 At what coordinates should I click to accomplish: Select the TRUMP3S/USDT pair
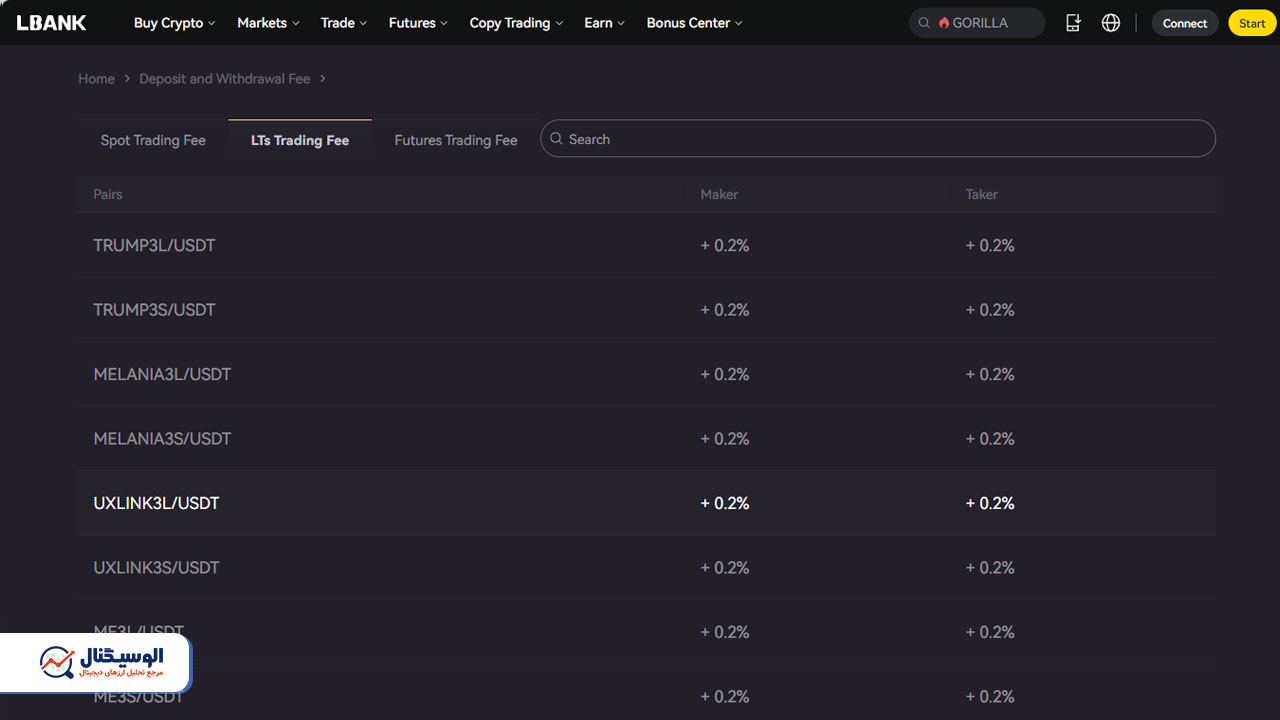point(154,310)
